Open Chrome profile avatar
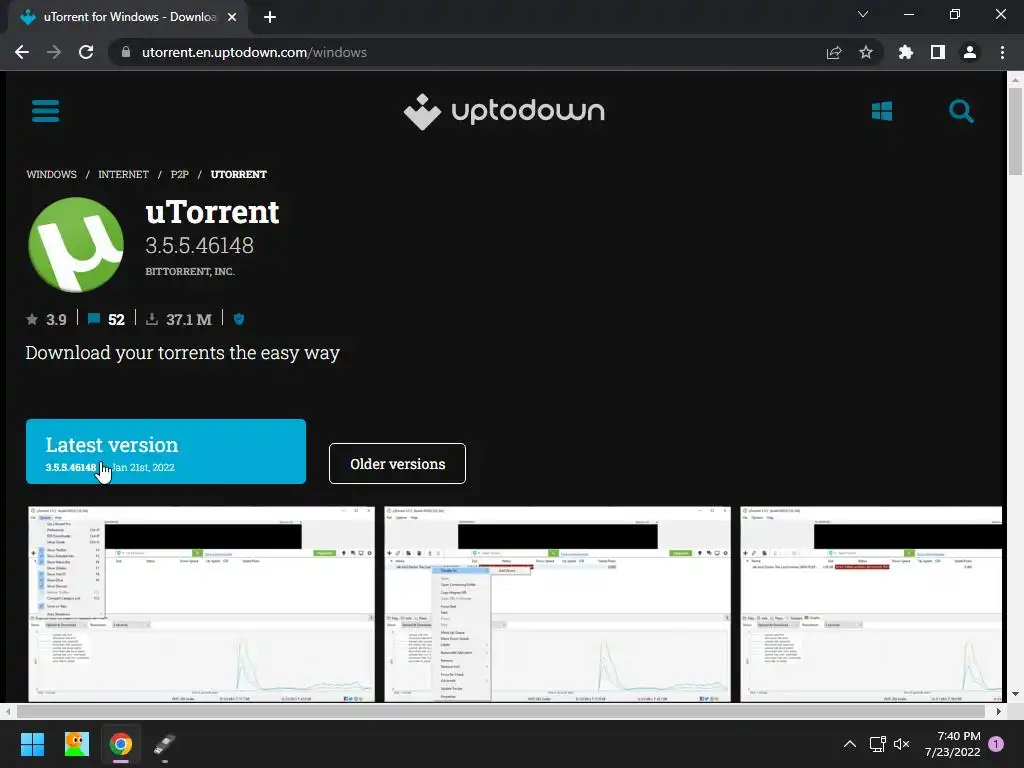1024x768 pixels. (x=970, y=52)
